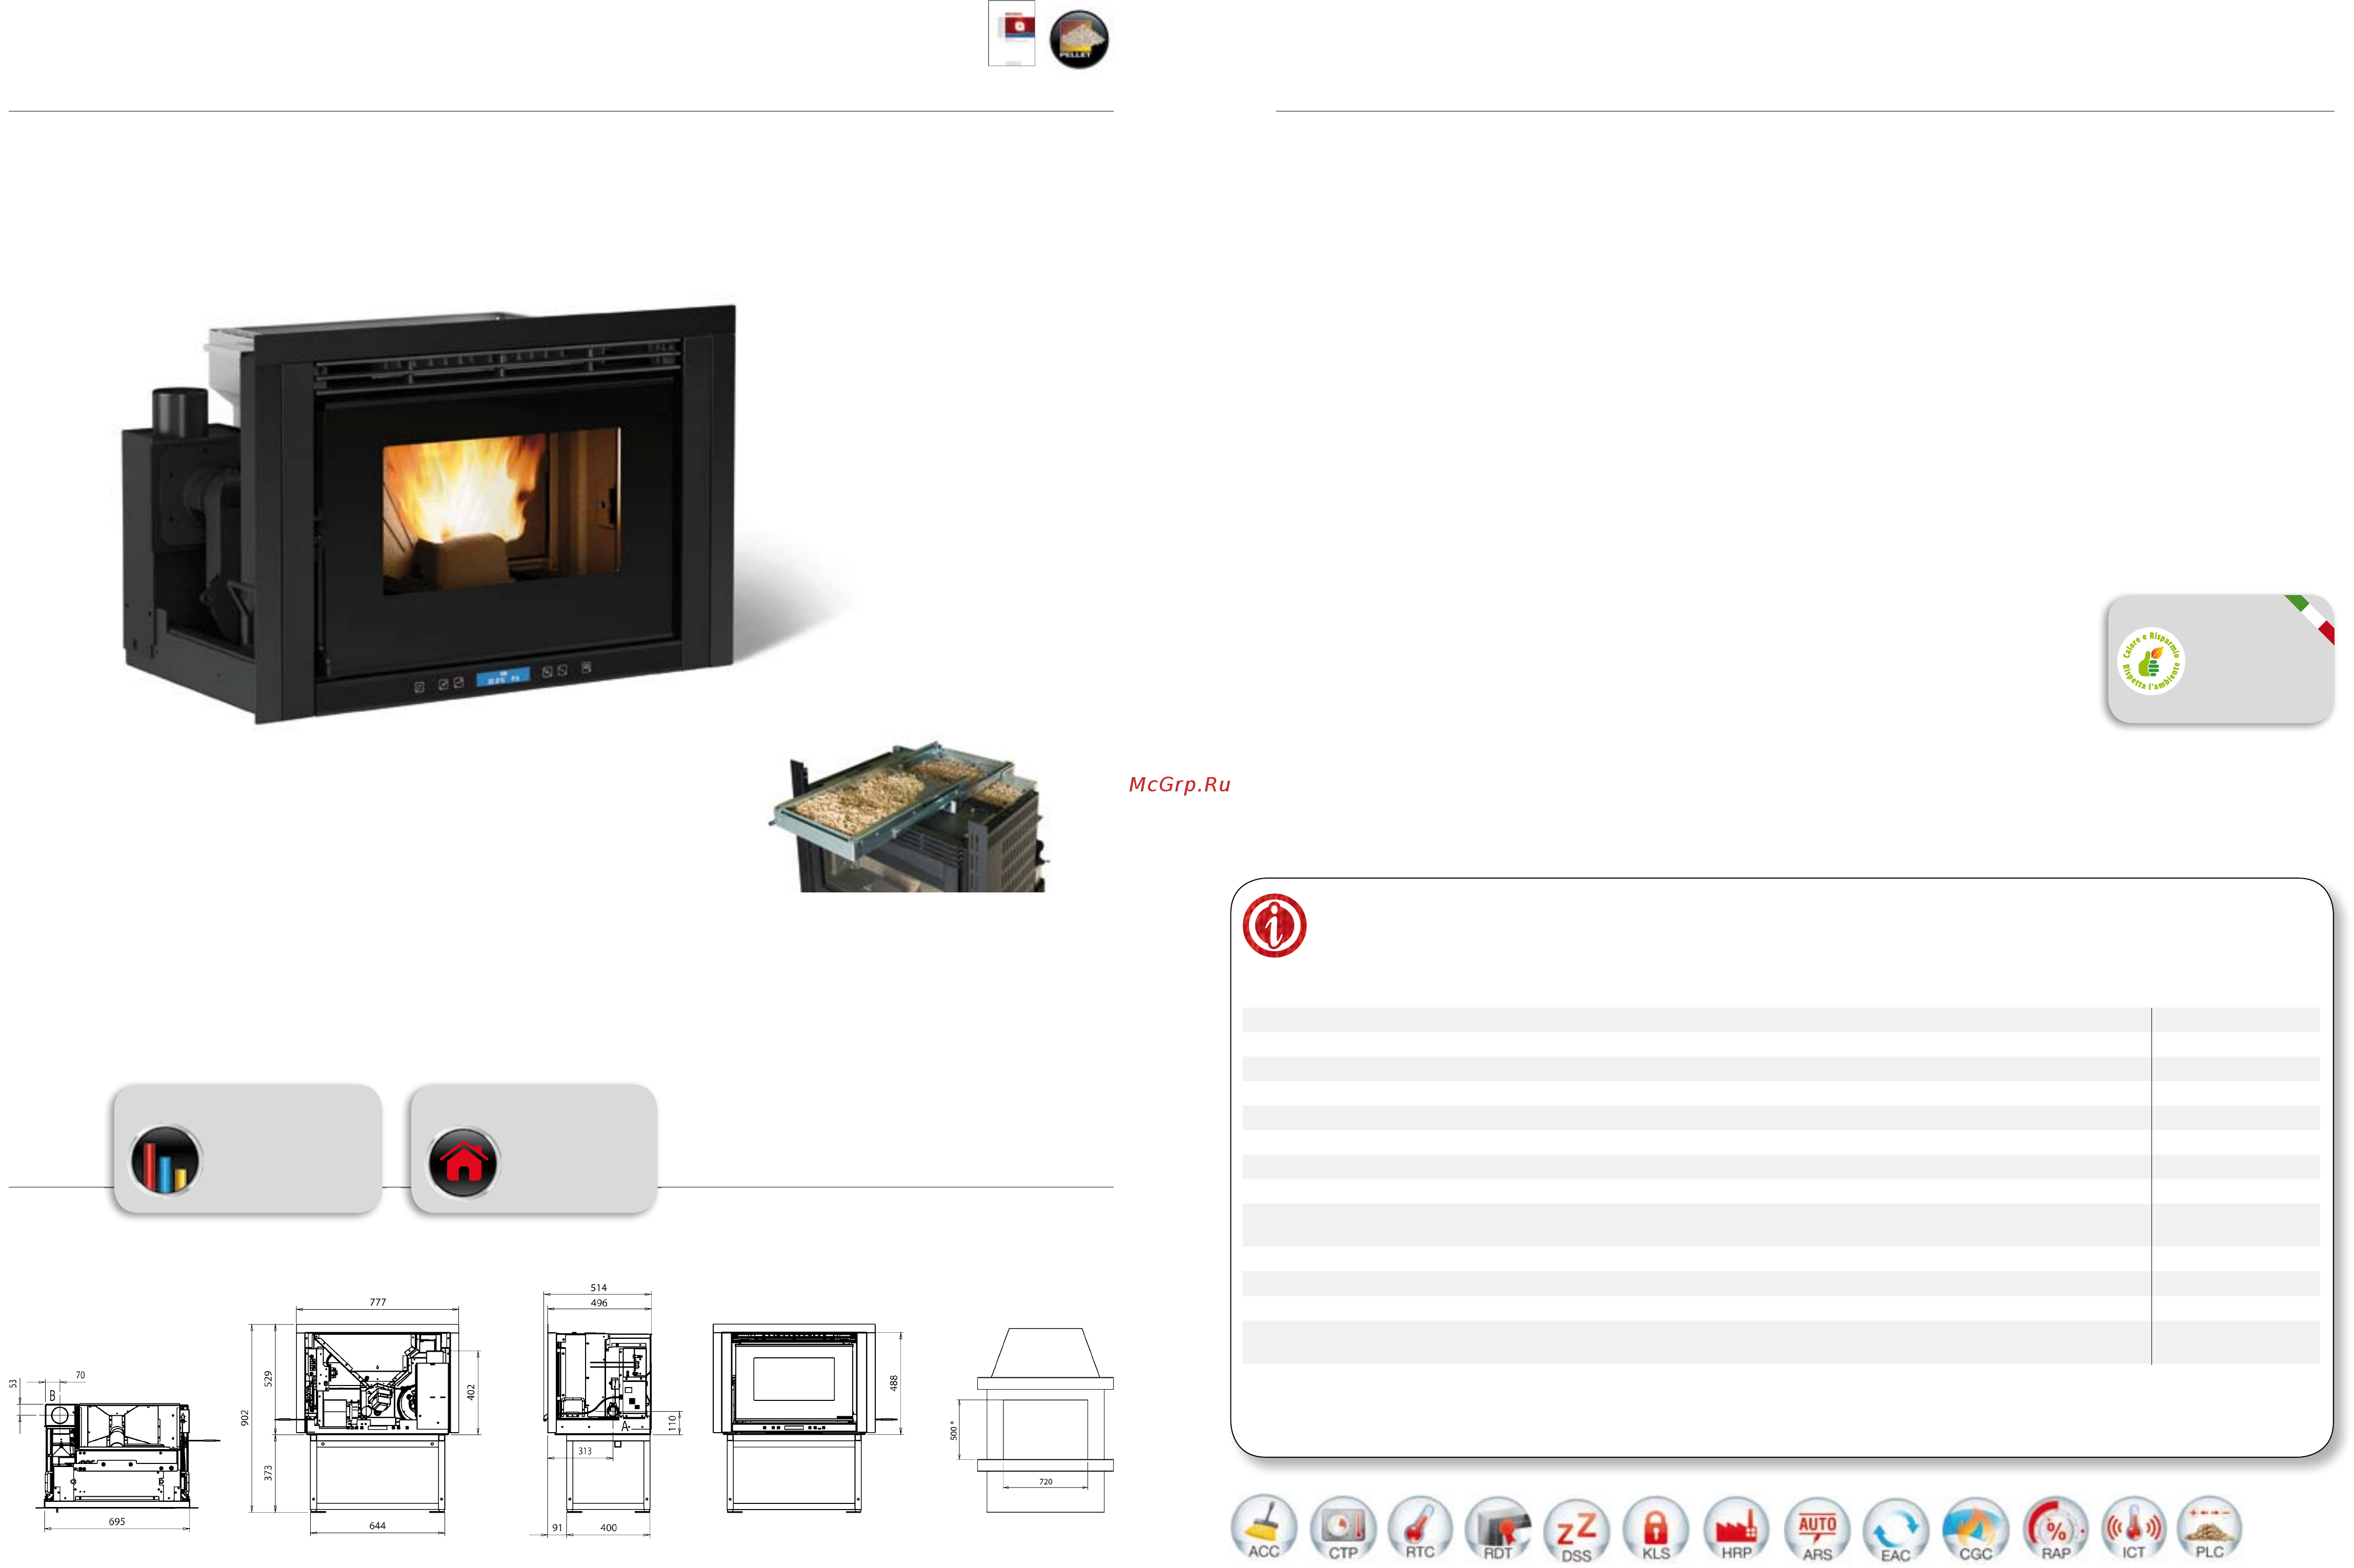The image size is (2354, 1568).
Task: Click the blue display on stove panel
Action: click(502, 677)
